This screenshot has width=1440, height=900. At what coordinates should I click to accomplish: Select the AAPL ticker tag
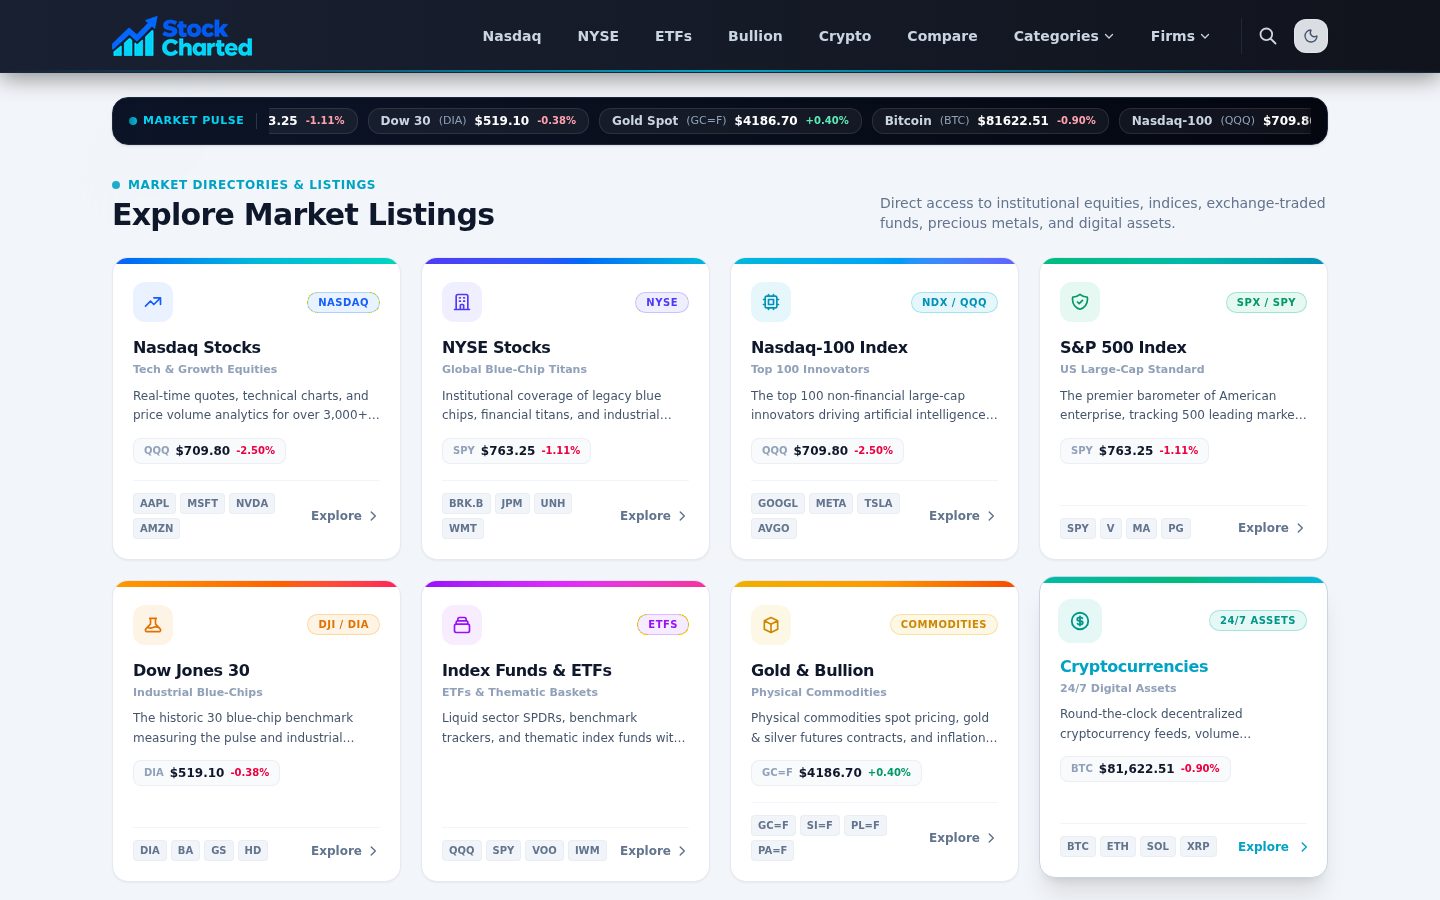click(154, 504)
